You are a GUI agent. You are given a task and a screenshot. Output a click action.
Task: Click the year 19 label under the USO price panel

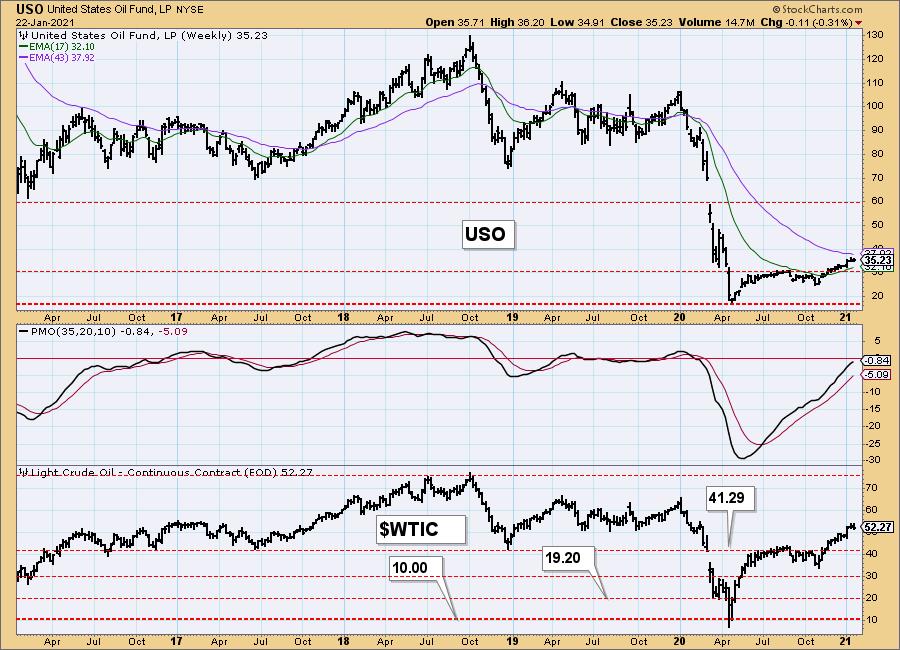(x=512, y=318)
